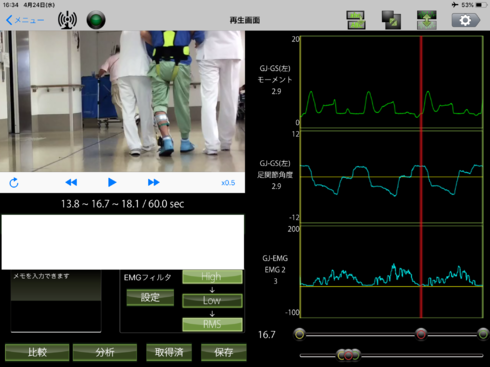
Task: Open the graph layout switch icon
Action: [356, 20]
